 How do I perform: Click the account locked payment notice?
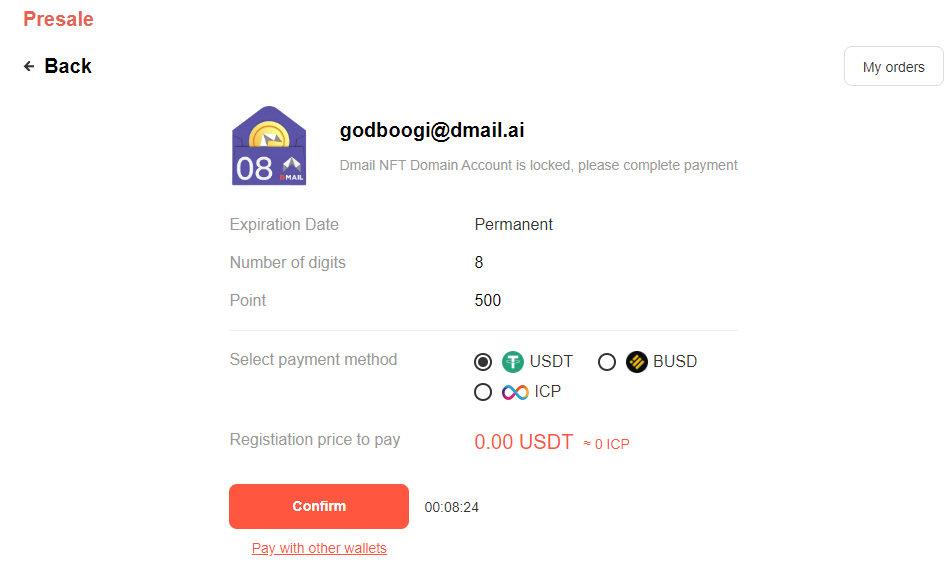coord(538,165)
